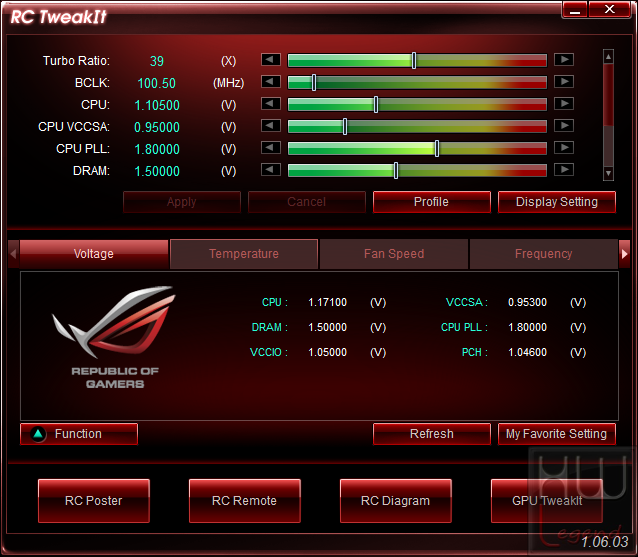Click the Apply button
Screen dimensions: 638x557
tap(181, 202)
